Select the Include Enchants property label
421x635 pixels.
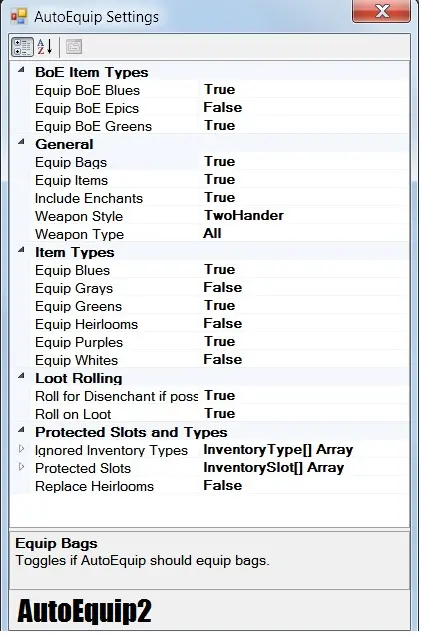pos(89,198)
